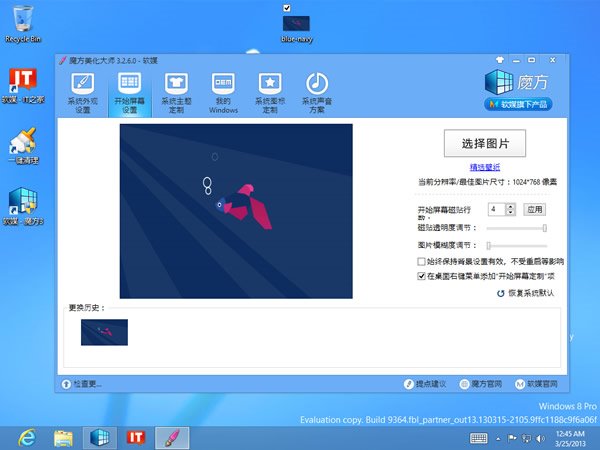Click the paintbrush 美化大师 taskbar button

pyautogui.click(x=172, y=438)
